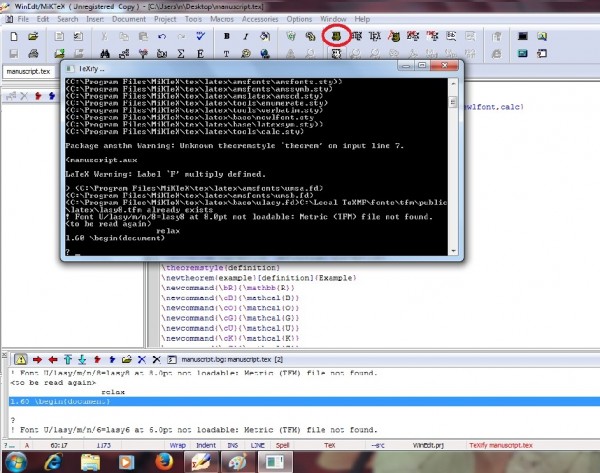Click the New document icon
600x473 pixels.
[x=12, y=35]
